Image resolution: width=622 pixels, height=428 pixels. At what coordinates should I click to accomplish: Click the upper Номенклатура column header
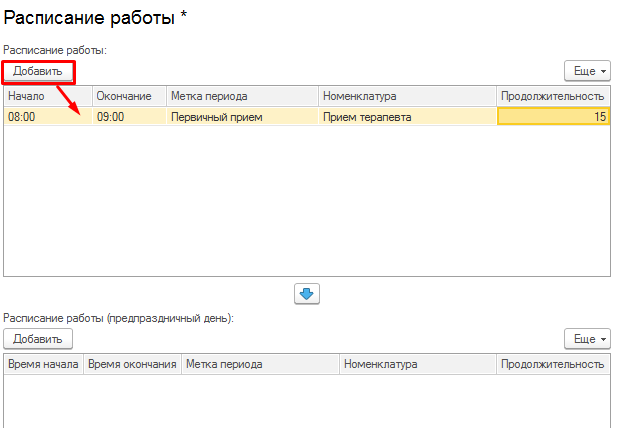406,96
